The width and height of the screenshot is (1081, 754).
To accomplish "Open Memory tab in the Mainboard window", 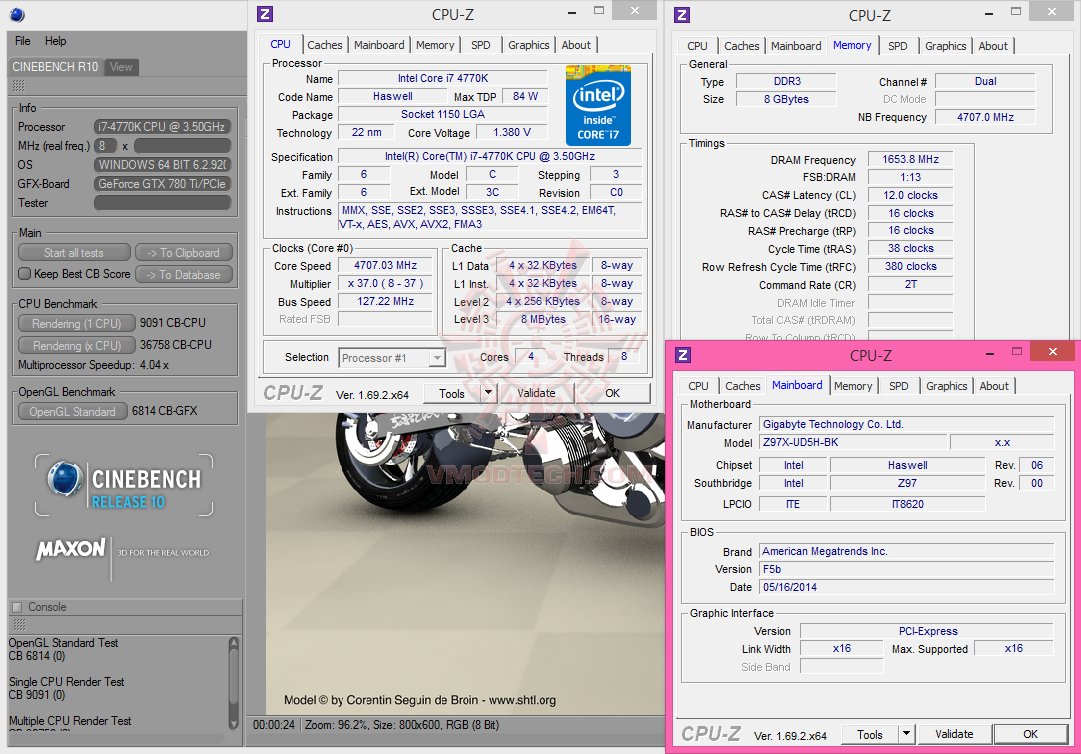I will pos(853,386).
